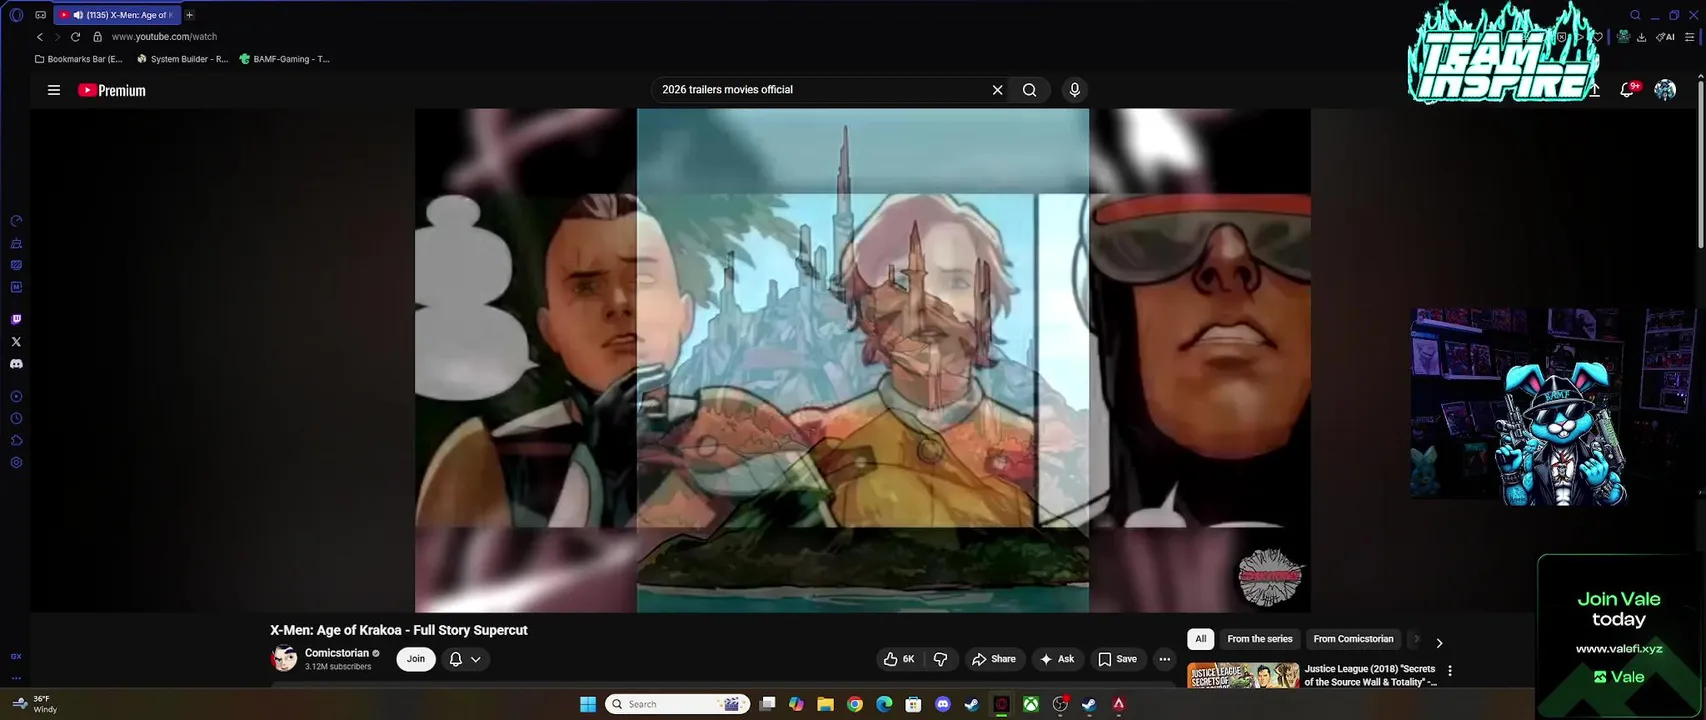The image size is (1706, 720).
Task: Start voice search with microphone icon
Action: 1074,90
